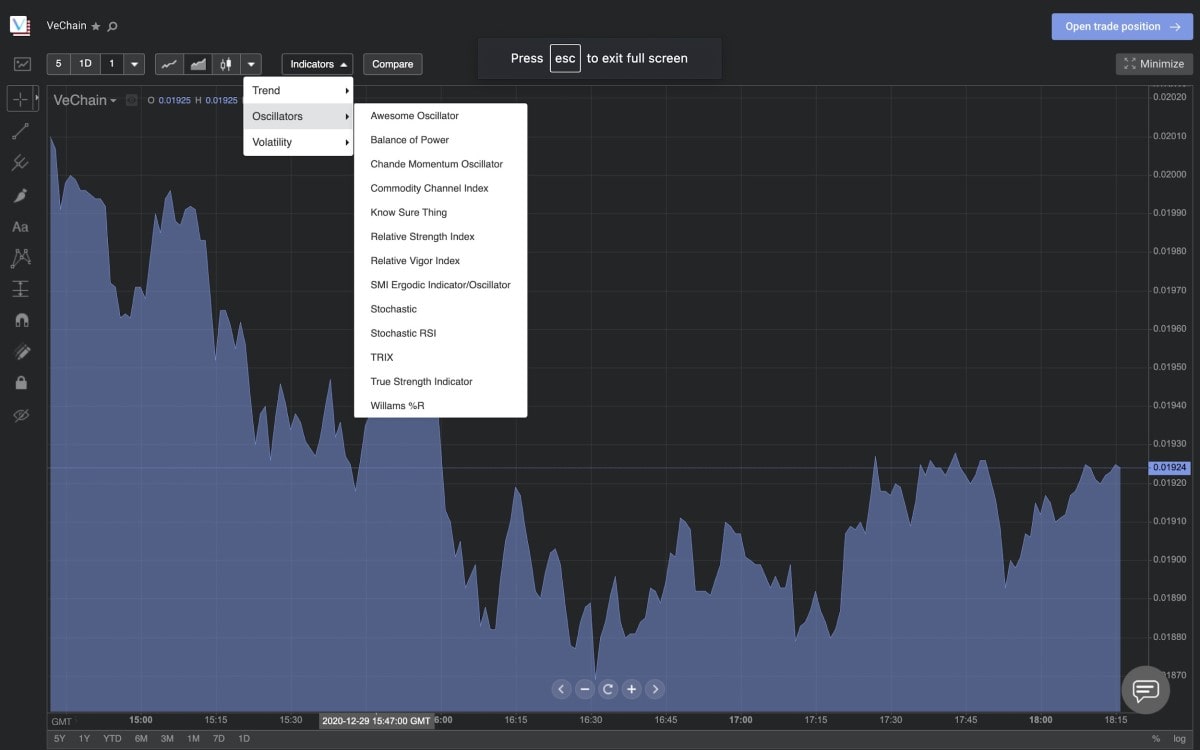The image size is (1200, 750).
Task: Open the live chat bubble
Action: point(1145,690)
